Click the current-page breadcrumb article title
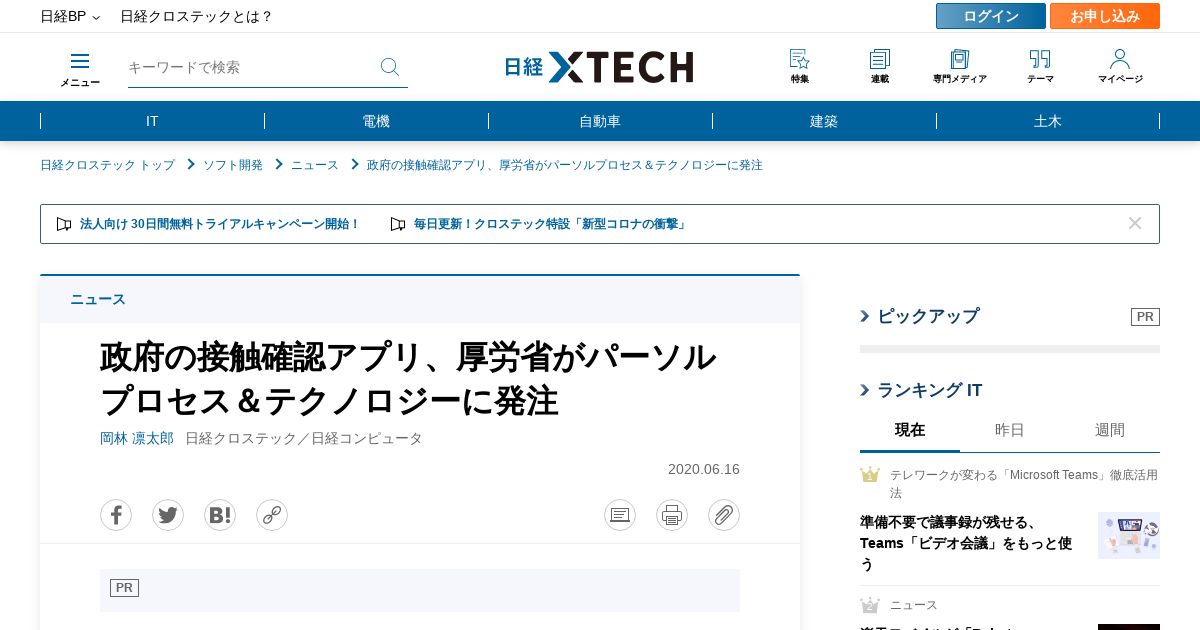 click(565, 165)
